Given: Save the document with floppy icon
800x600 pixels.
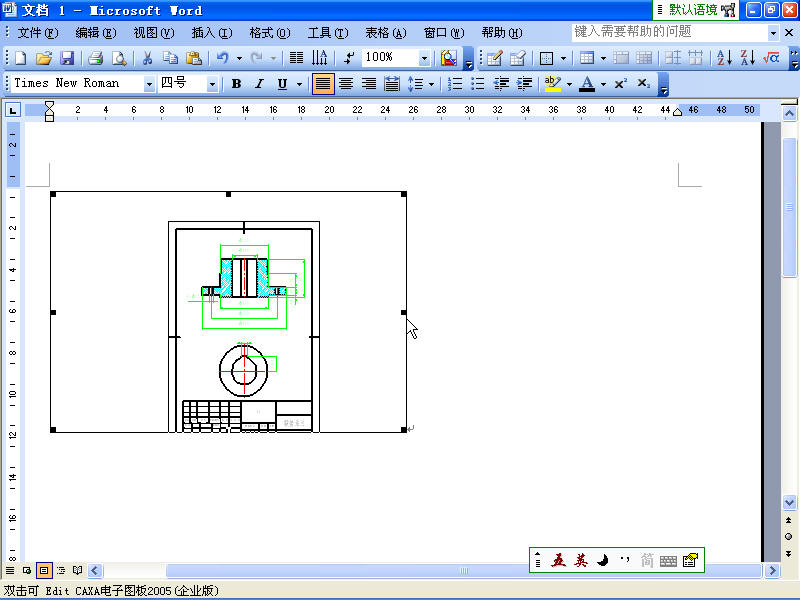Looking at the screenshot, I should (x=67, y=58).
